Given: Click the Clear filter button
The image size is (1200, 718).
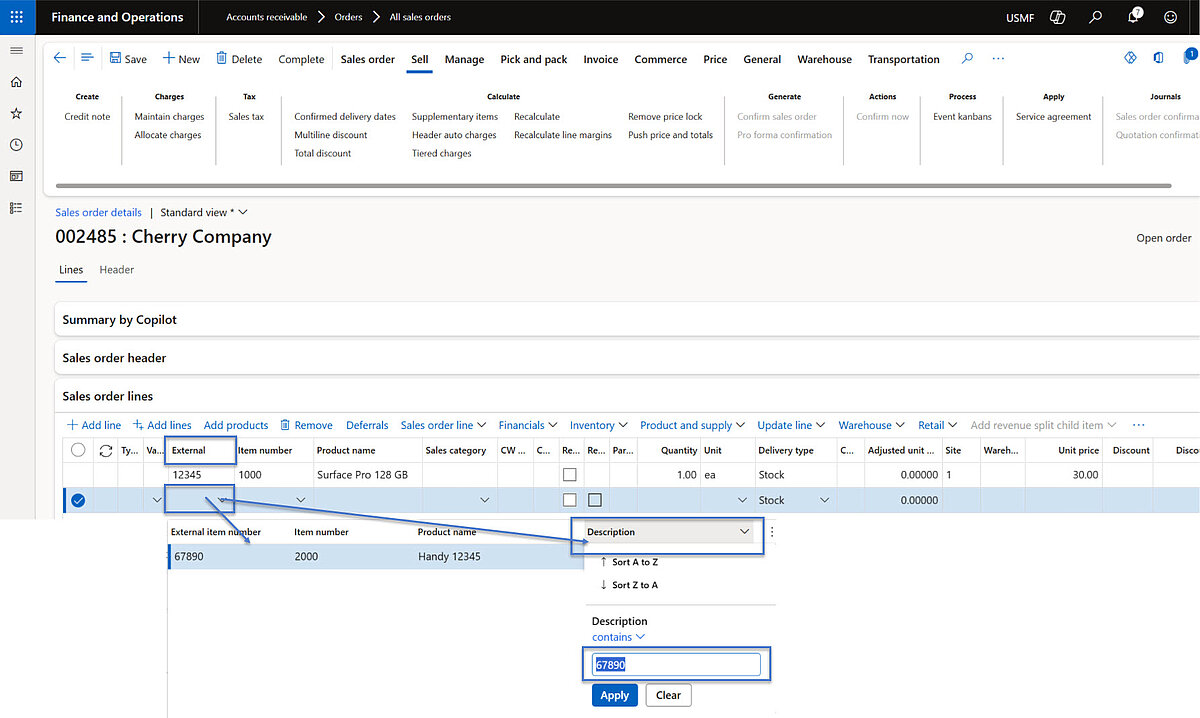Looking at the screenshot, I should [x=668, y=695].
